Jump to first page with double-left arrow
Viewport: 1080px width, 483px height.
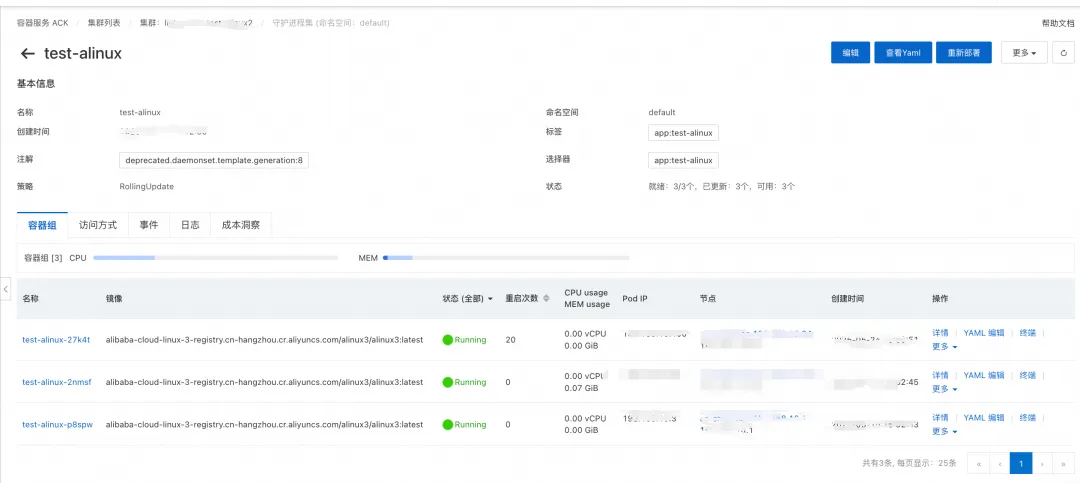[x=978, y=464]
